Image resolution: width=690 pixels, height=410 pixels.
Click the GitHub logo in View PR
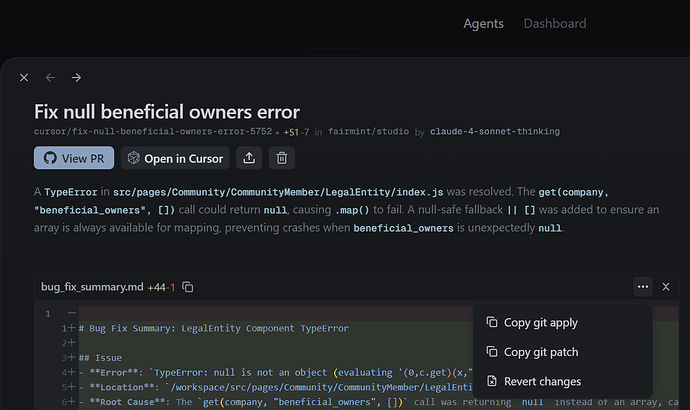[50, 158]
